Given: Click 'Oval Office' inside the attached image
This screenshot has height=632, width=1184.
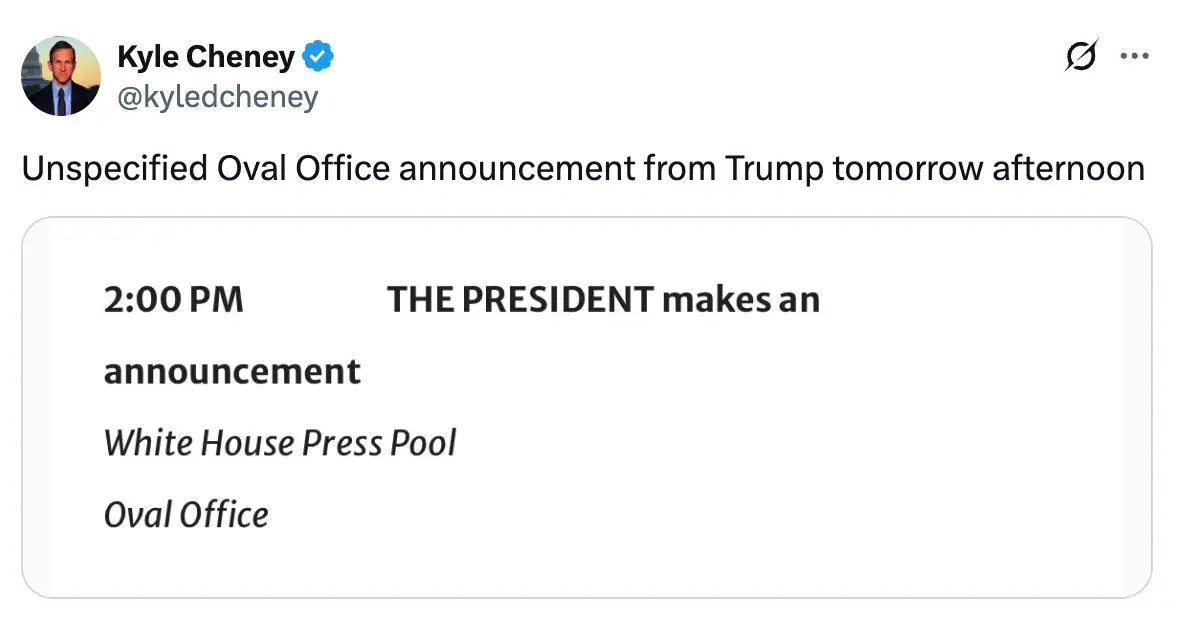Looking at the screenshot, I should point(186,514).
